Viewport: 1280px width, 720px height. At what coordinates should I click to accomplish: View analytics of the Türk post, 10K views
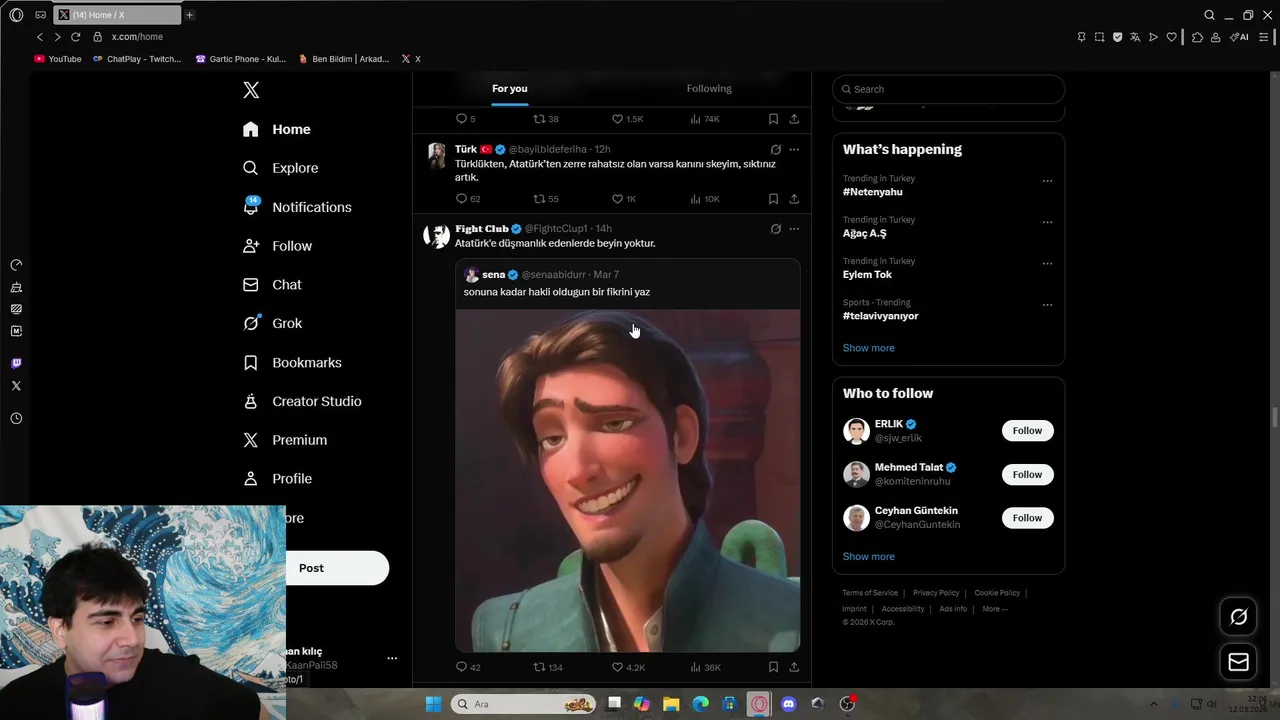tap(705, 199)
